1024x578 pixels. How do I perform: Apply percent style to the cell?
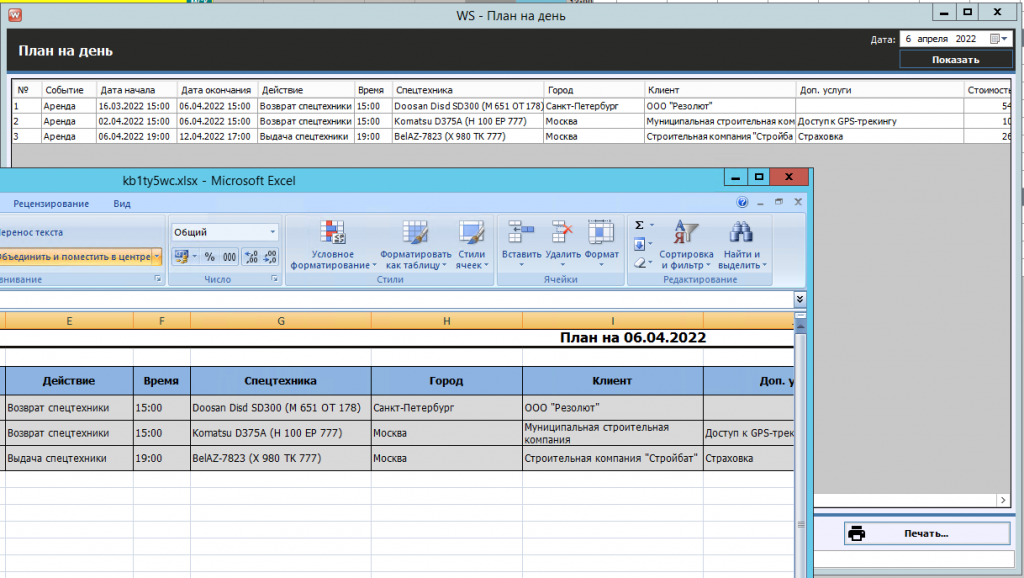coord(210,257)
